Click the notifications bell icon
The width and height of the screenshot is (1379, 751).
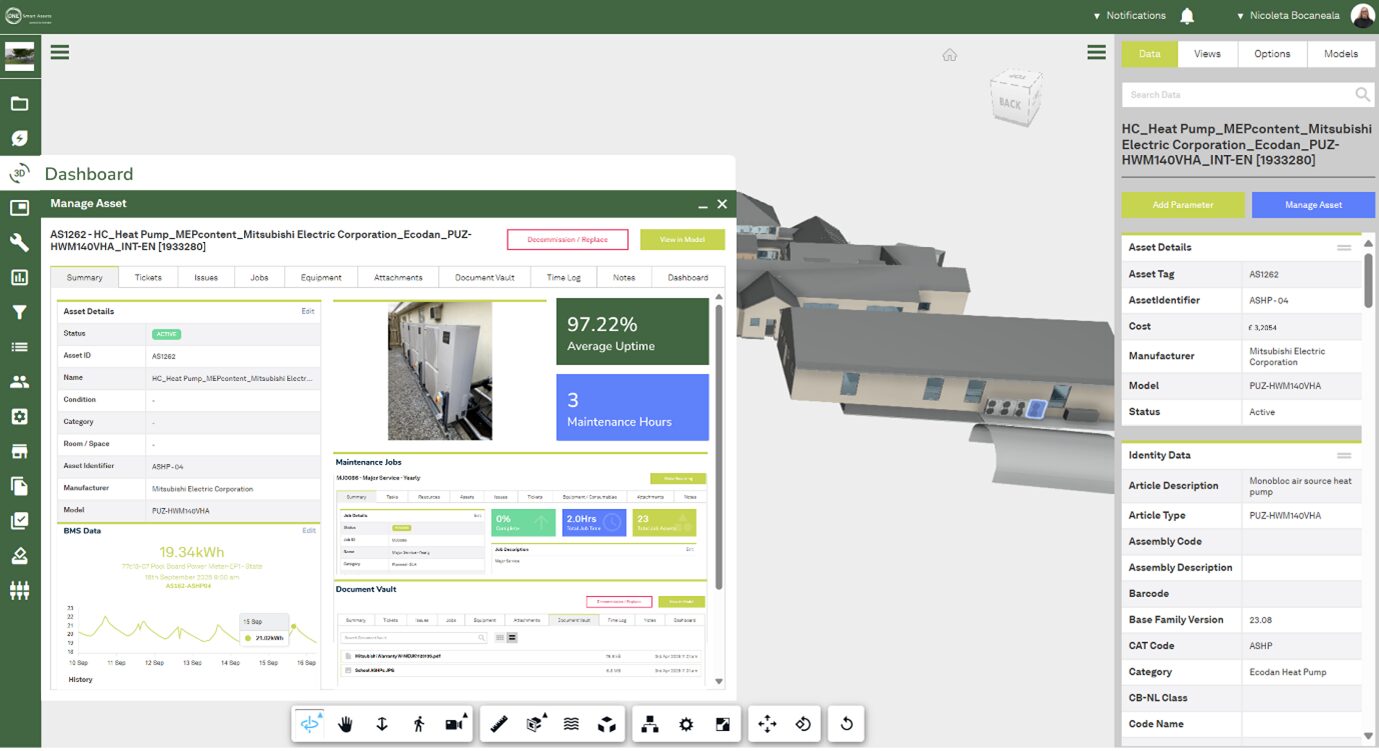click(1189, 15)
